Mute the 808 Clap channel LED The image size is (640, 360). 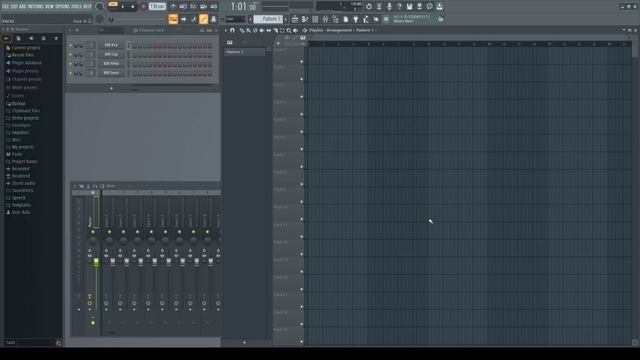tap(71, 54)
